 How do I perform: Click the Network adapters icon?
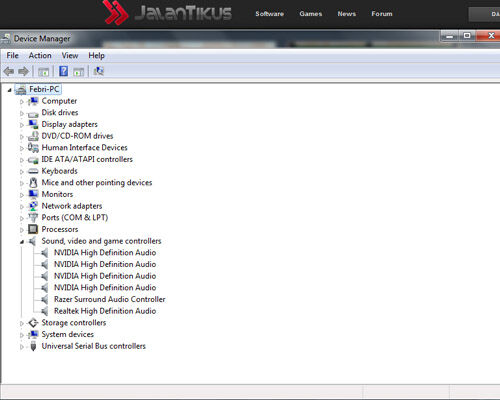[33, 206]
